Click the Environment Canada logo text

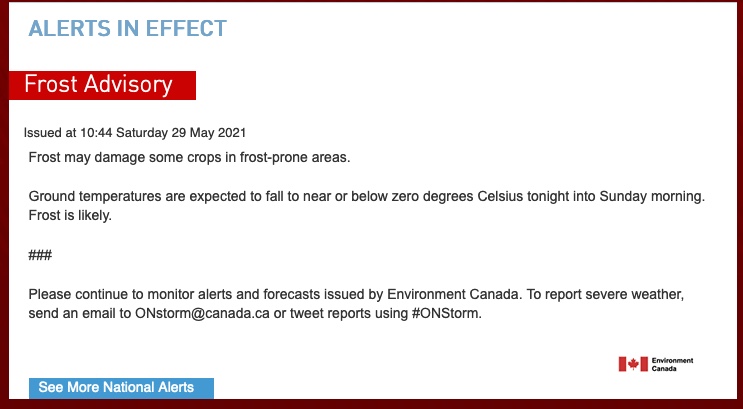pos(672,364)
